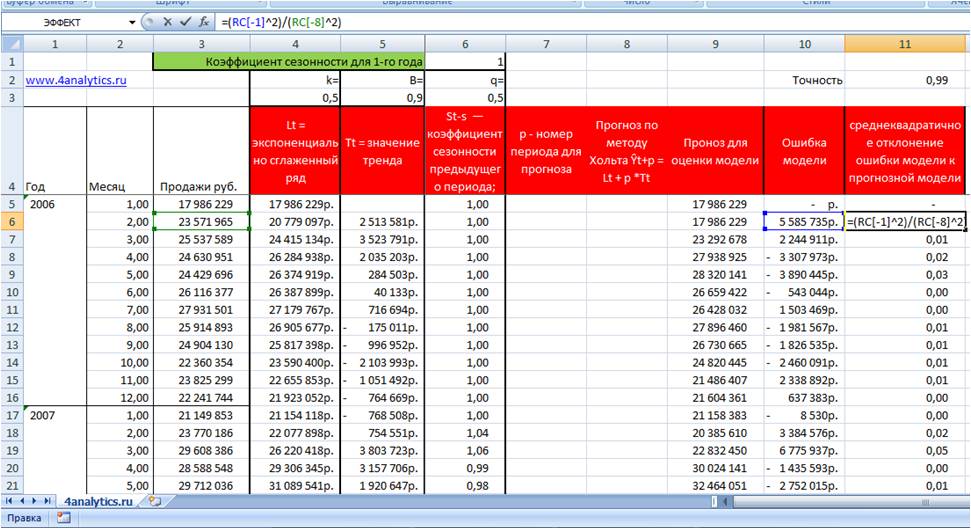Select trend cell 3 803 723р.

383,450
